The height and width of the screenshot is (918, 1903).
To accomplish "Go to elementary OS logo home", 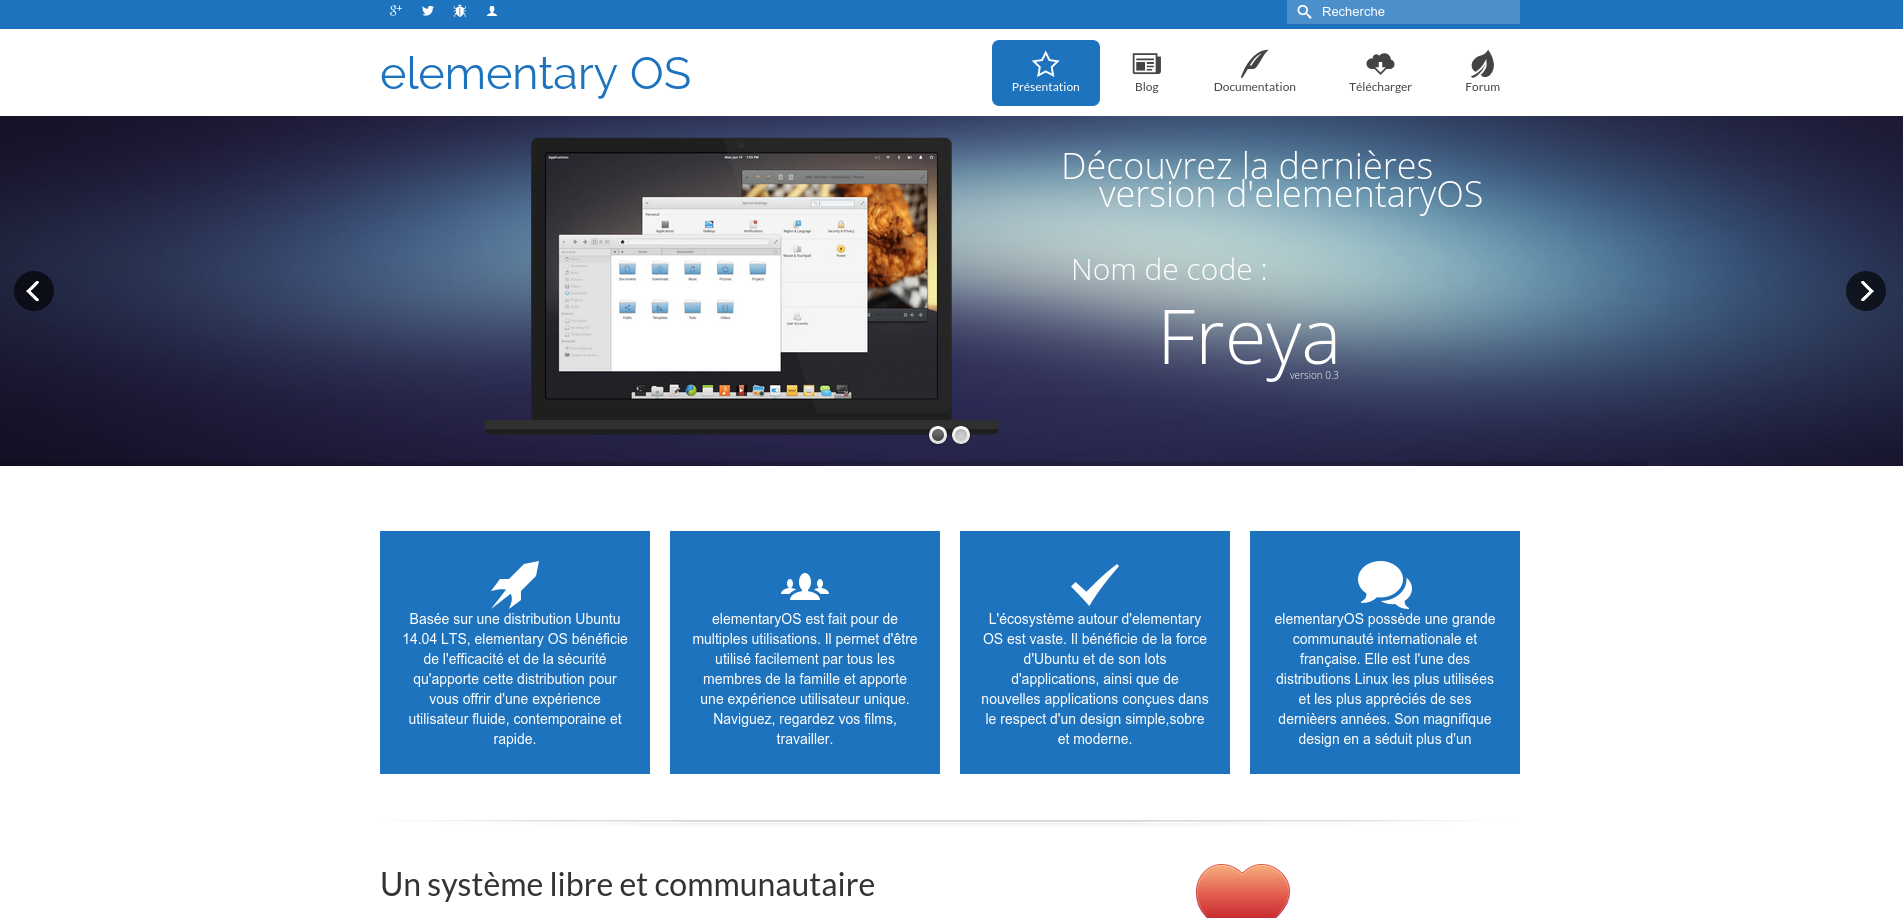I will [535, 74].
